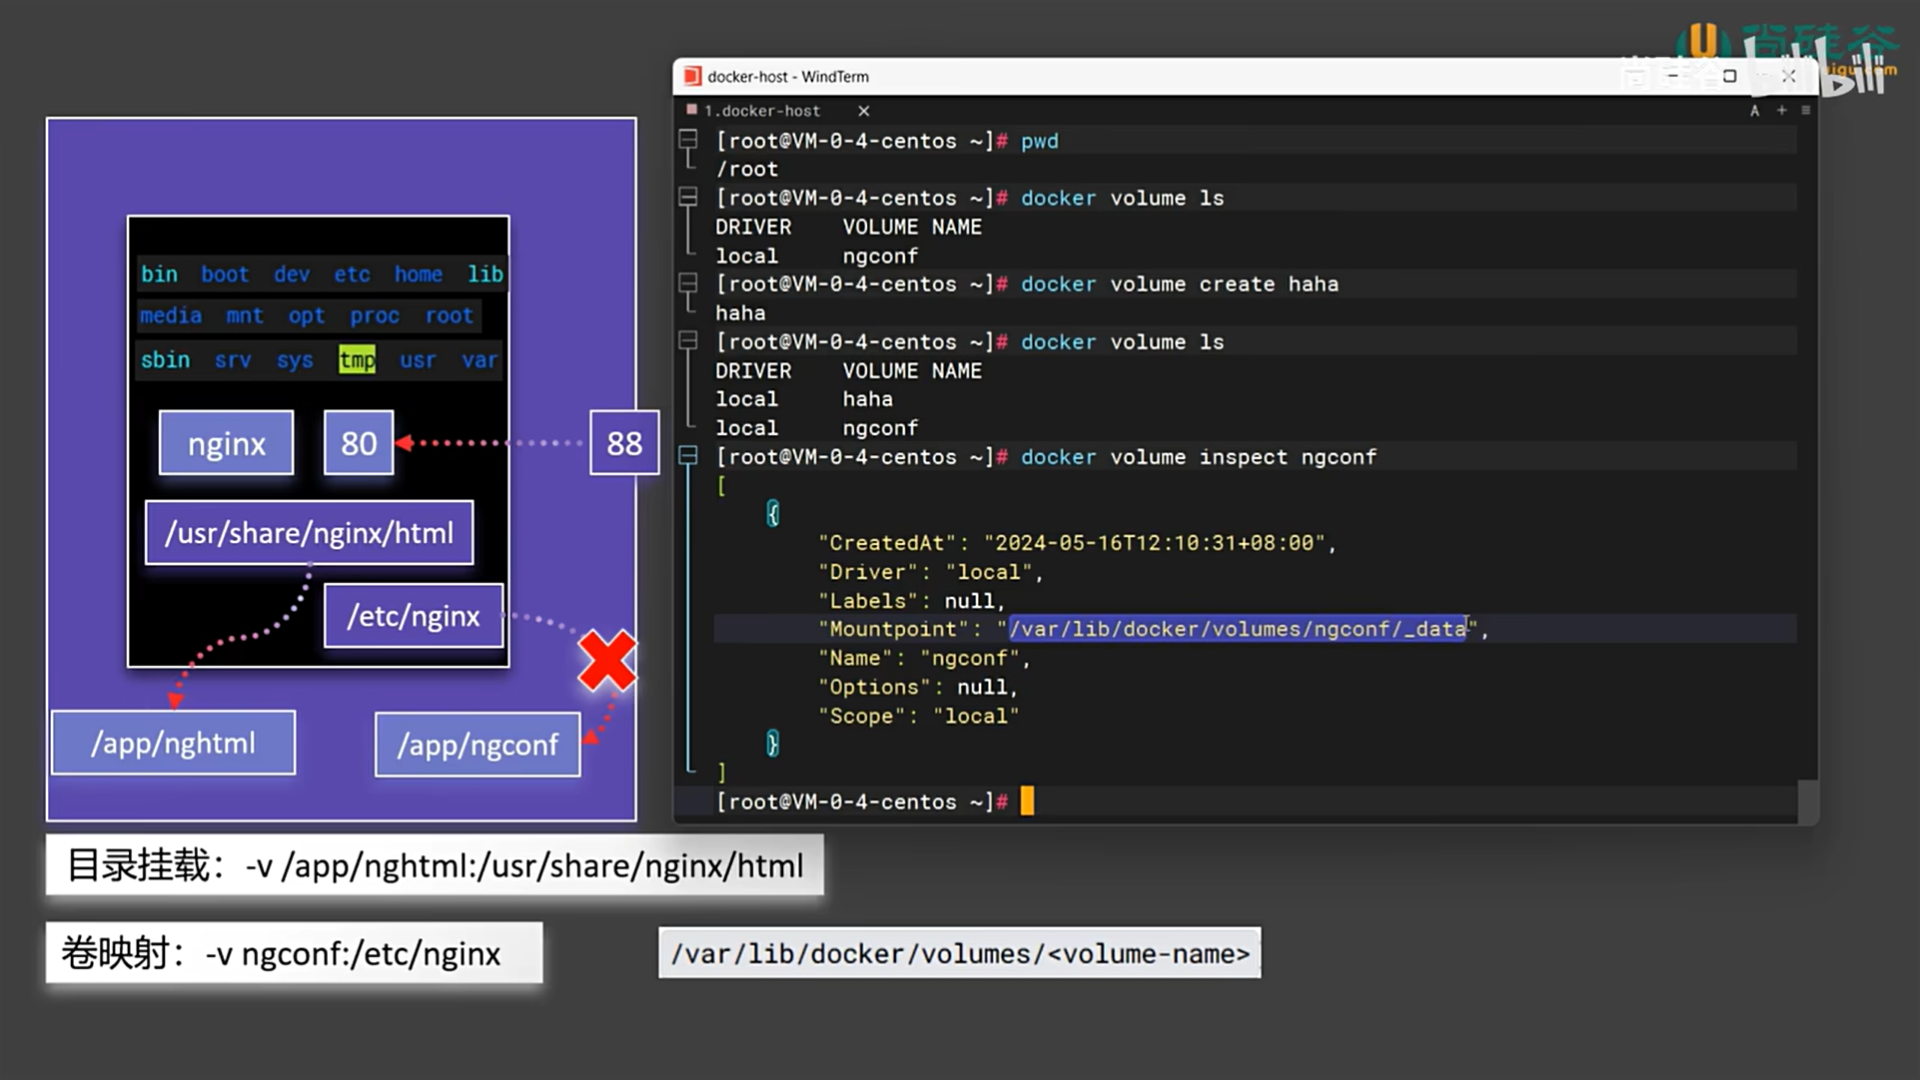
Task: Collapse the docker volume create haha block
Action: [688, 283]
